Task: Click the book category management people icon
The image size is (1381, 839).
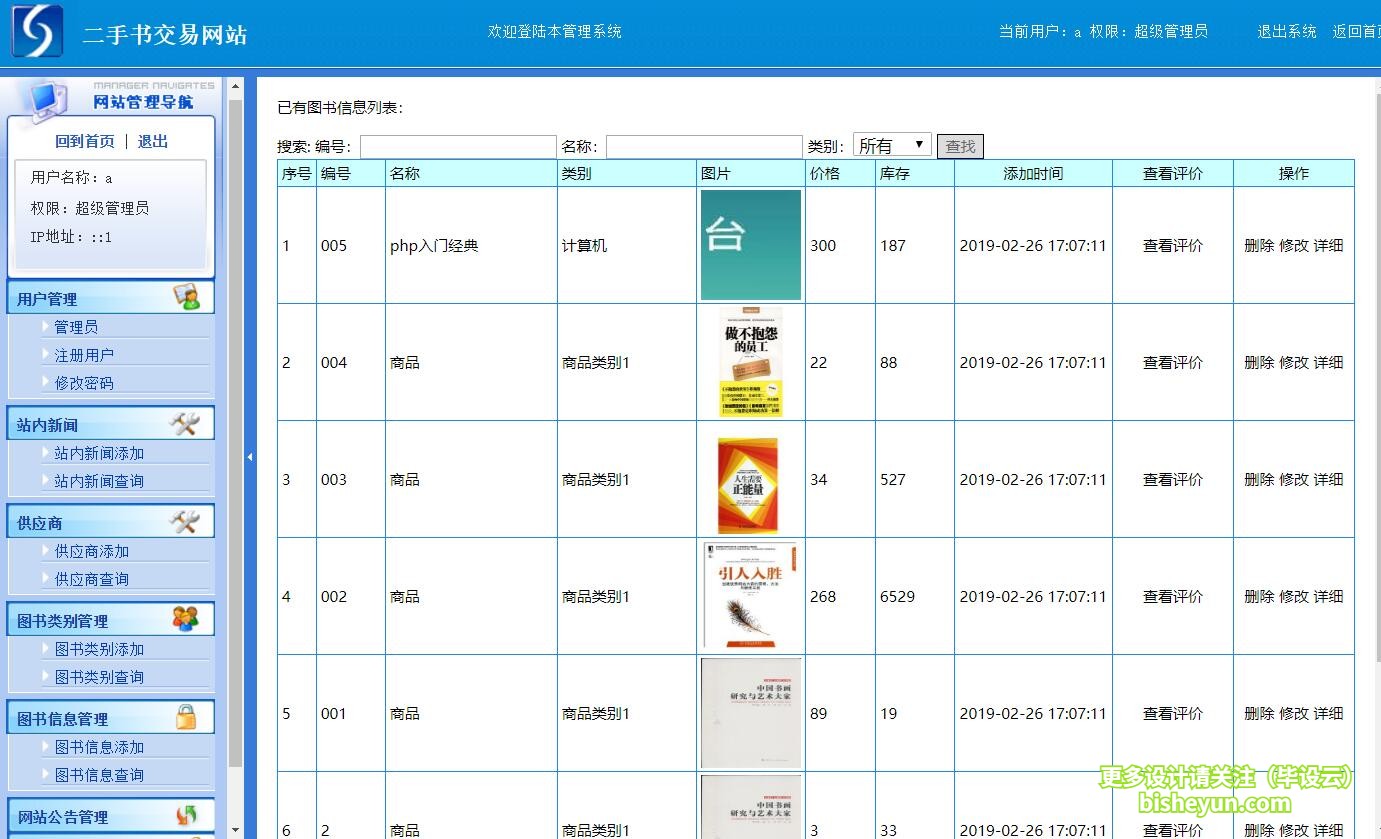Action: point(185,619)
